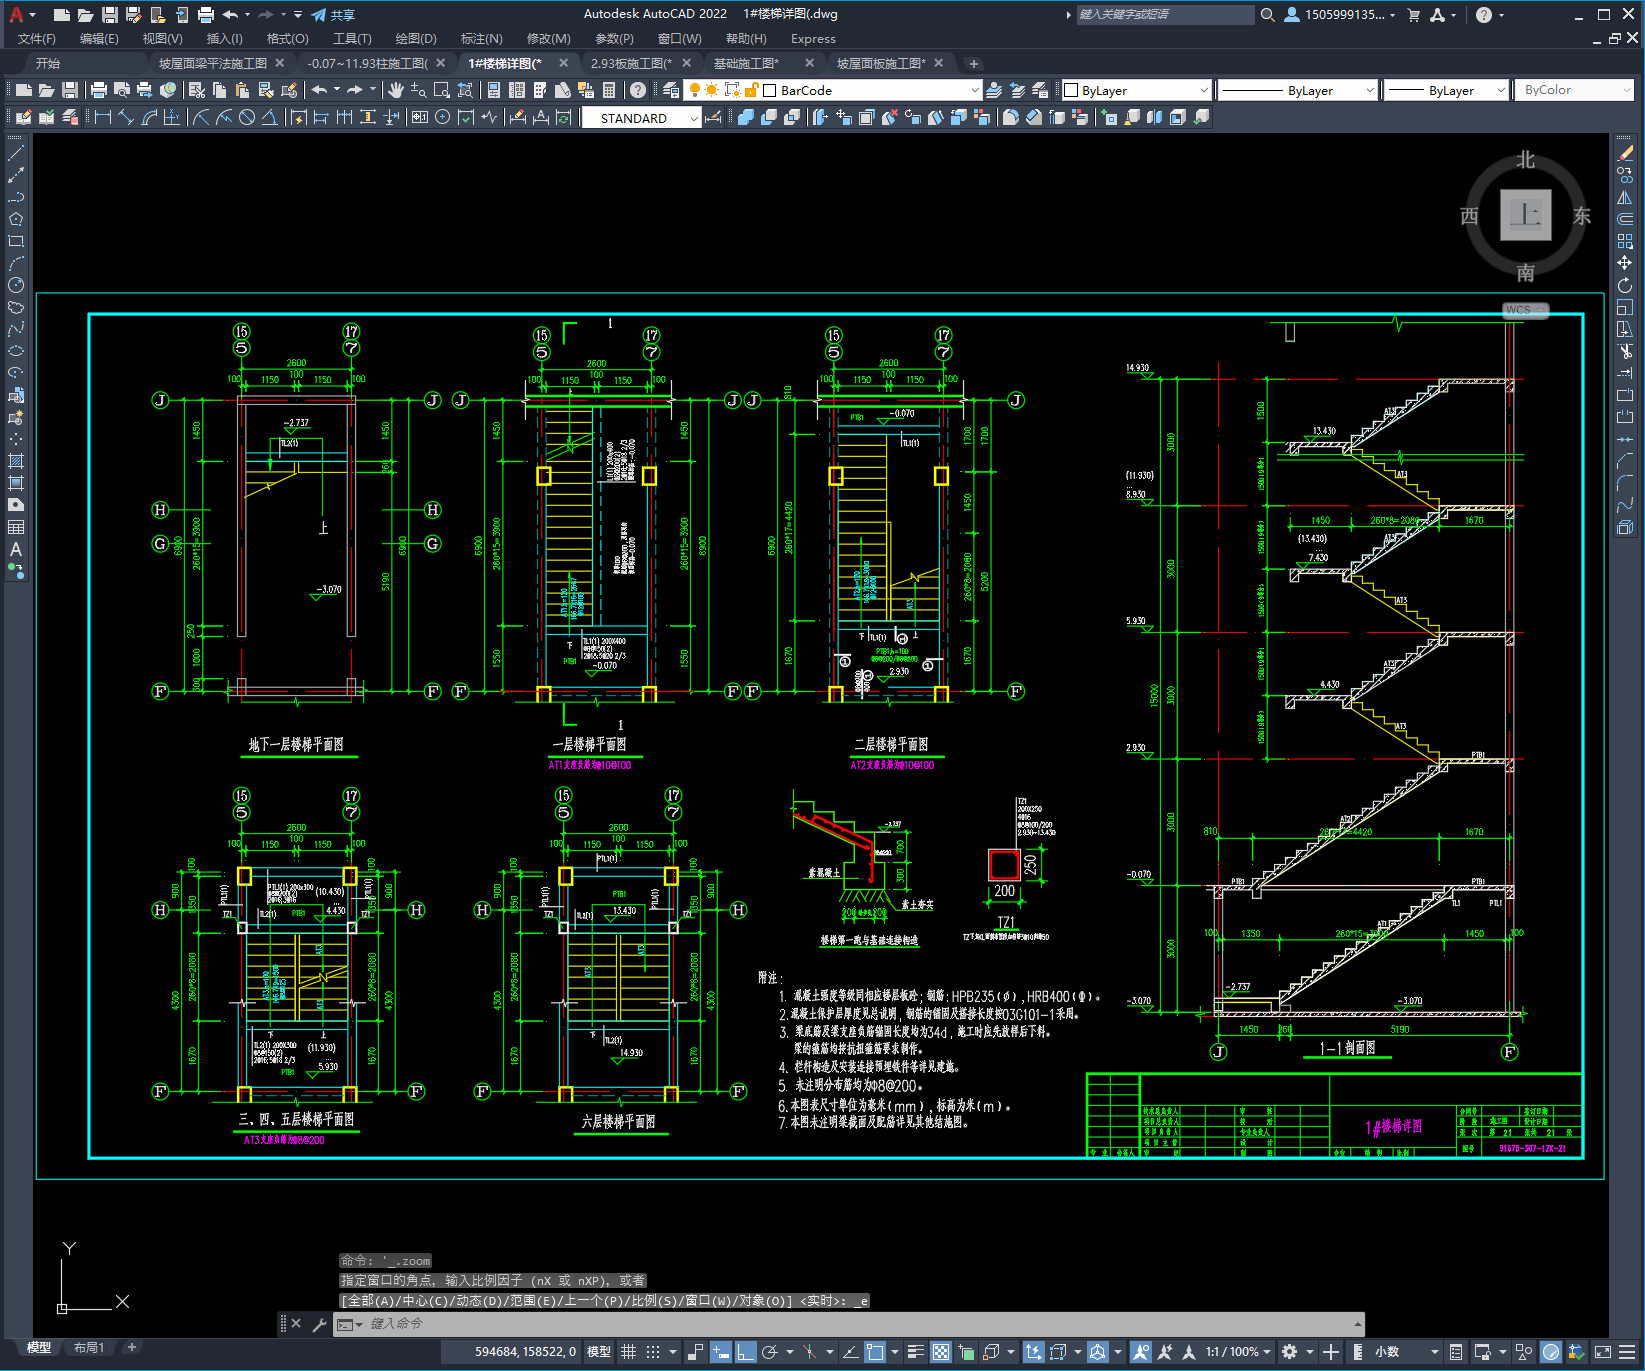Select the Hatch tool
1645x1371 pixels.
[16, 461]
